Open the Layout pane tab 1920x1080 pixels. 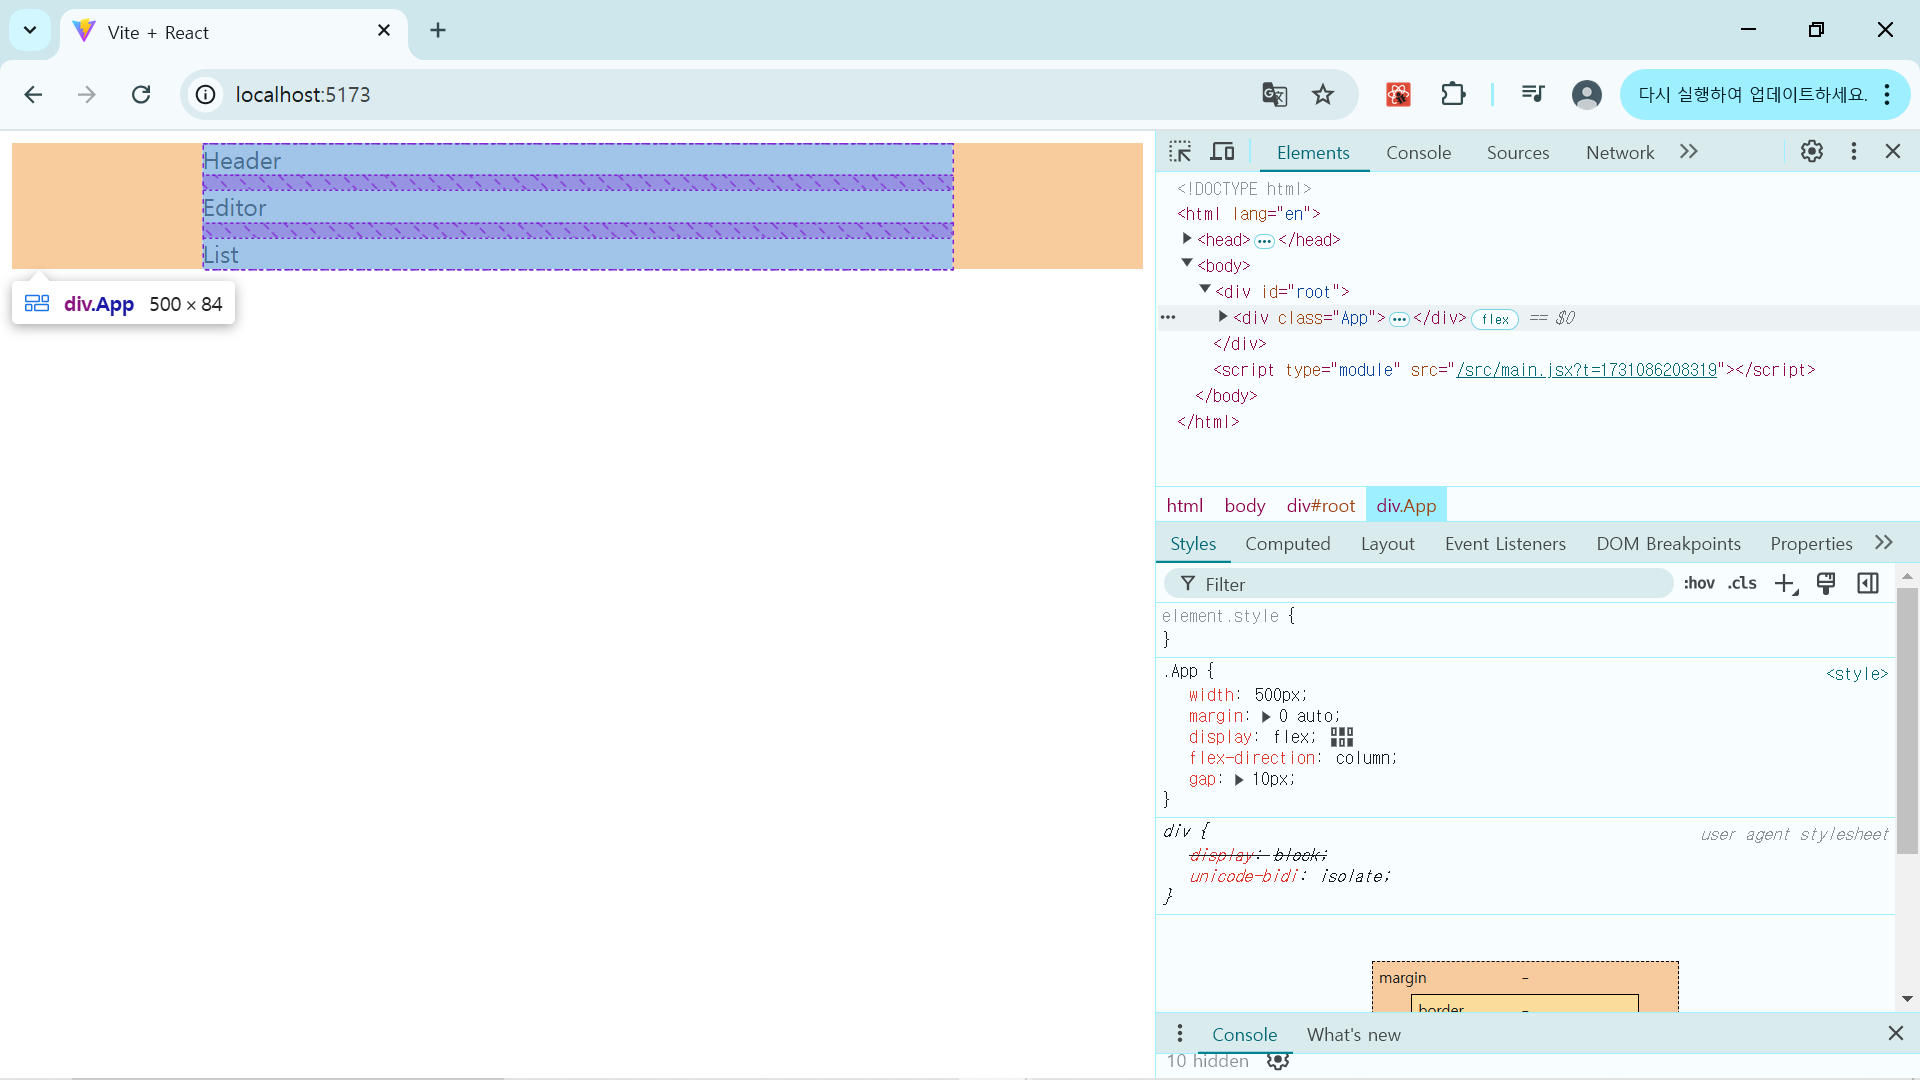1387,544
